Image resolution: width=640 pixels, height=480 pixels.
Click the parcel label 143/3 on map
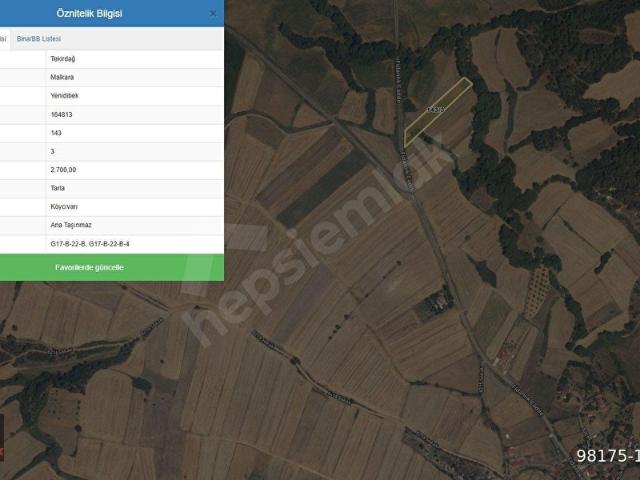[435, 109]
